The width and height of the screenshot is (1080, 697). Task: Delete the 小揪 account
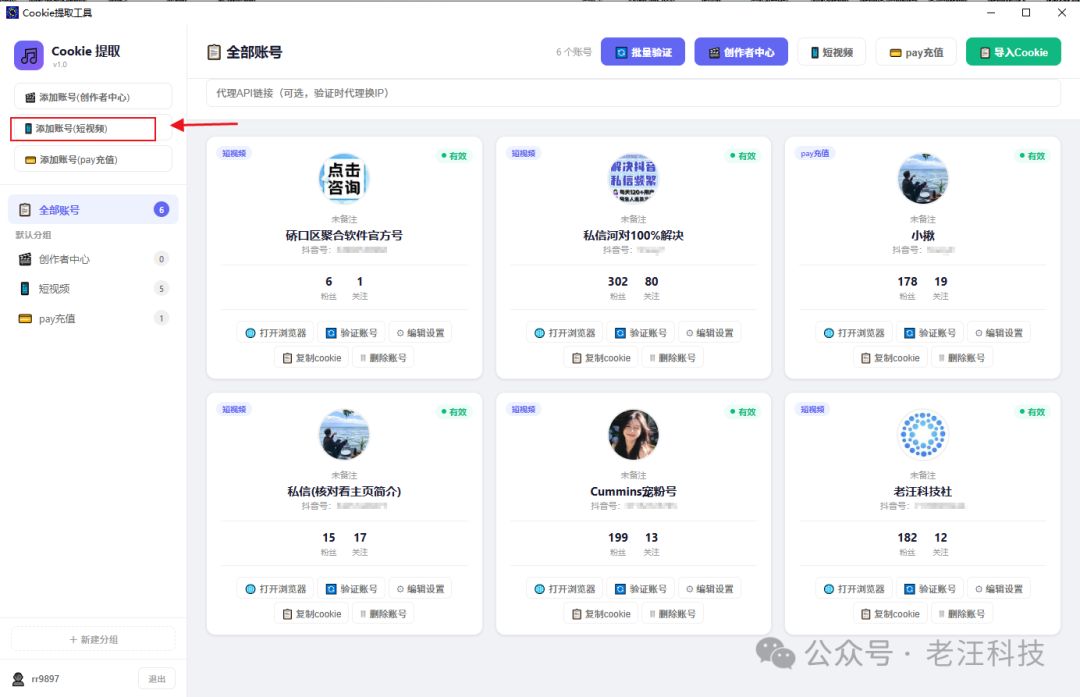[961, 357]
